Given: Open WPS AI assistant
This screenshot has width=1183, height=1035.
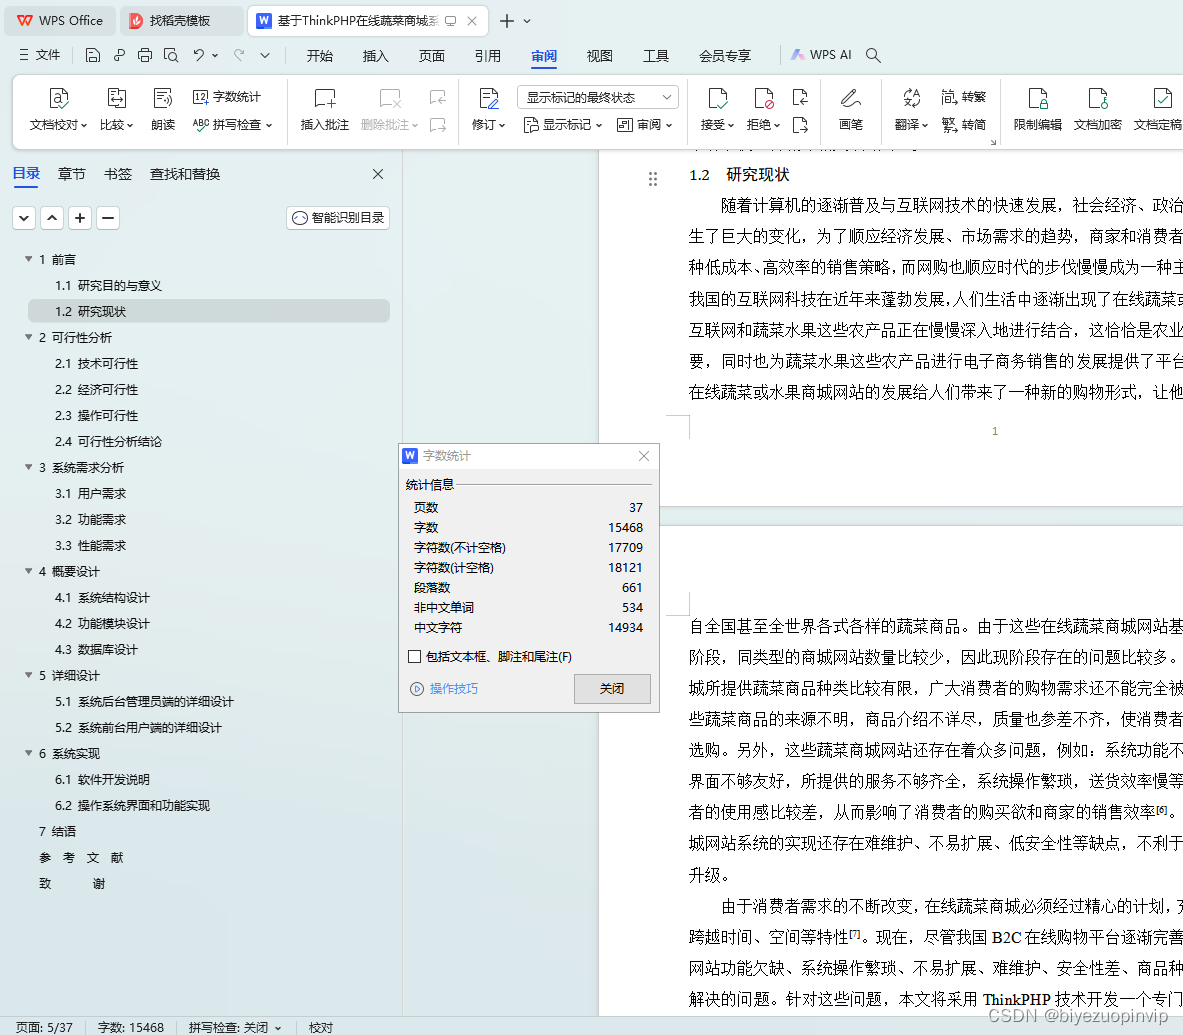Looking at the screenshot, I should coord(821,55).
